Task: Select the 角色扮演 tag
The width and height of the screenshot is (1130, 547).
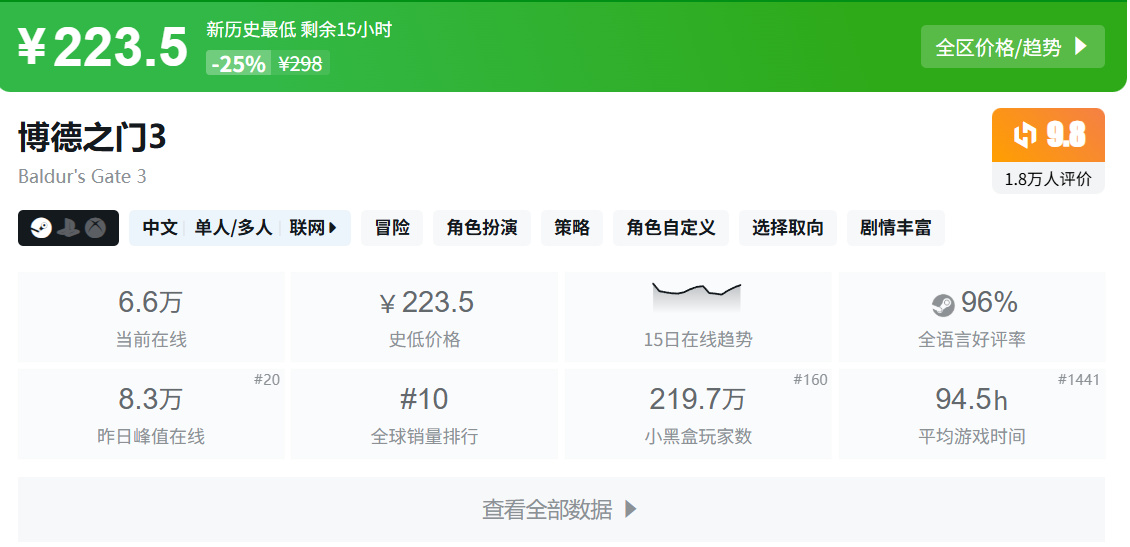Action: click(482, 228)
